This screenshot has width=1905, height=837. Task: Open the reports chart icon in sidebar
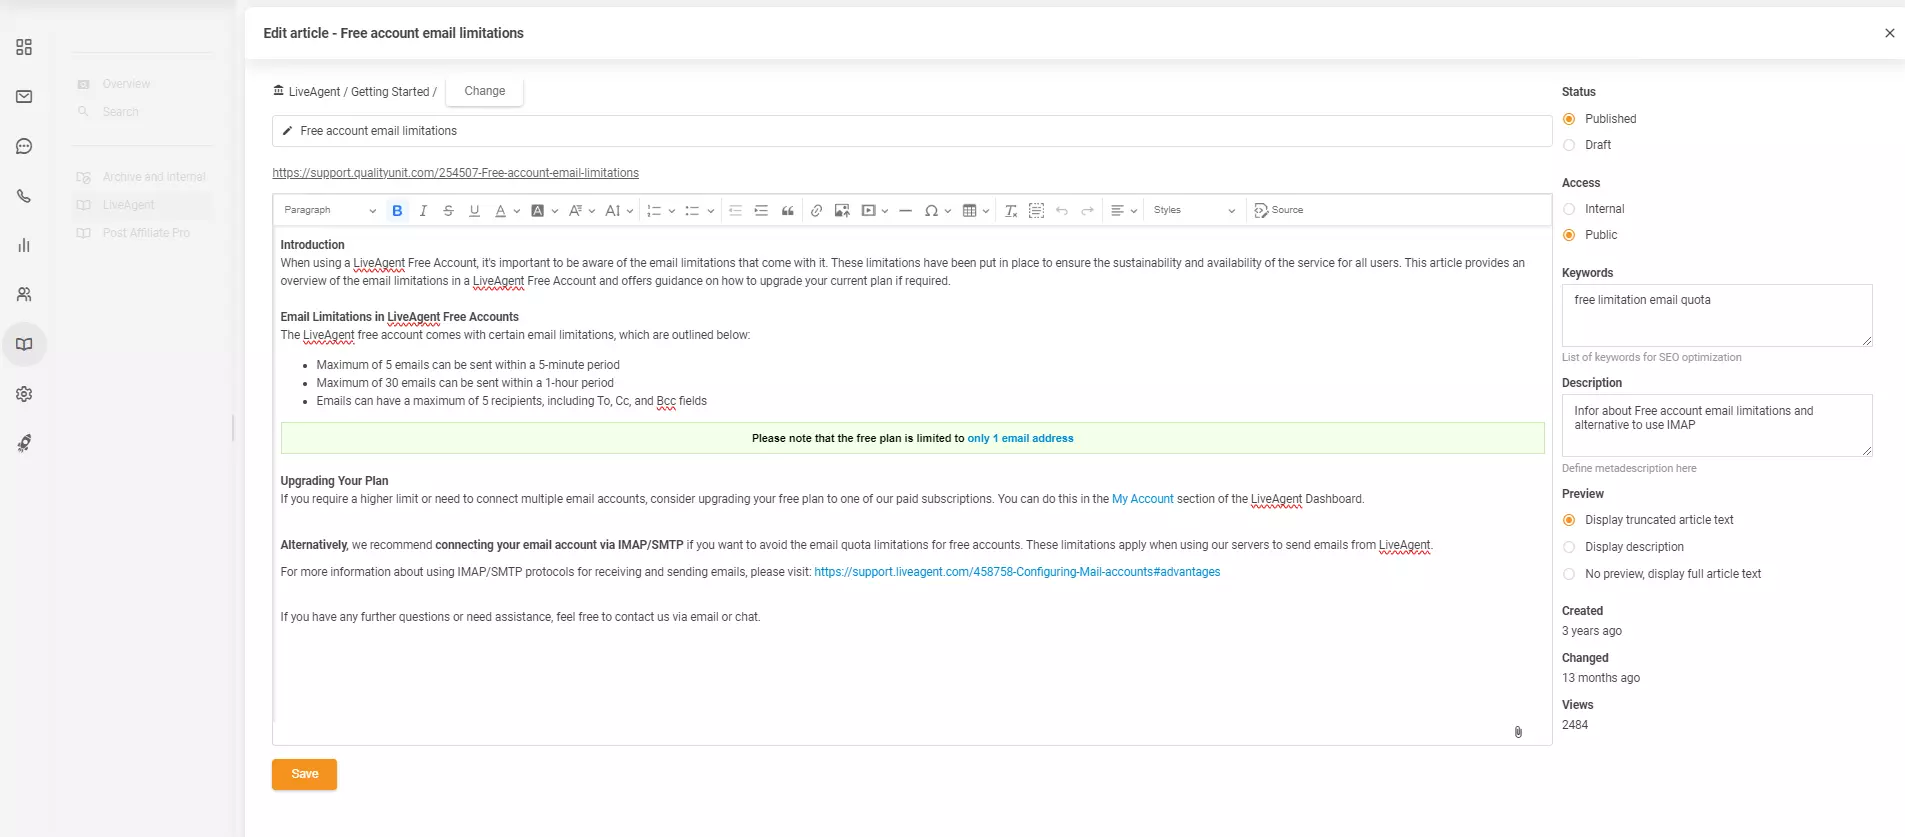coord(24,245)
